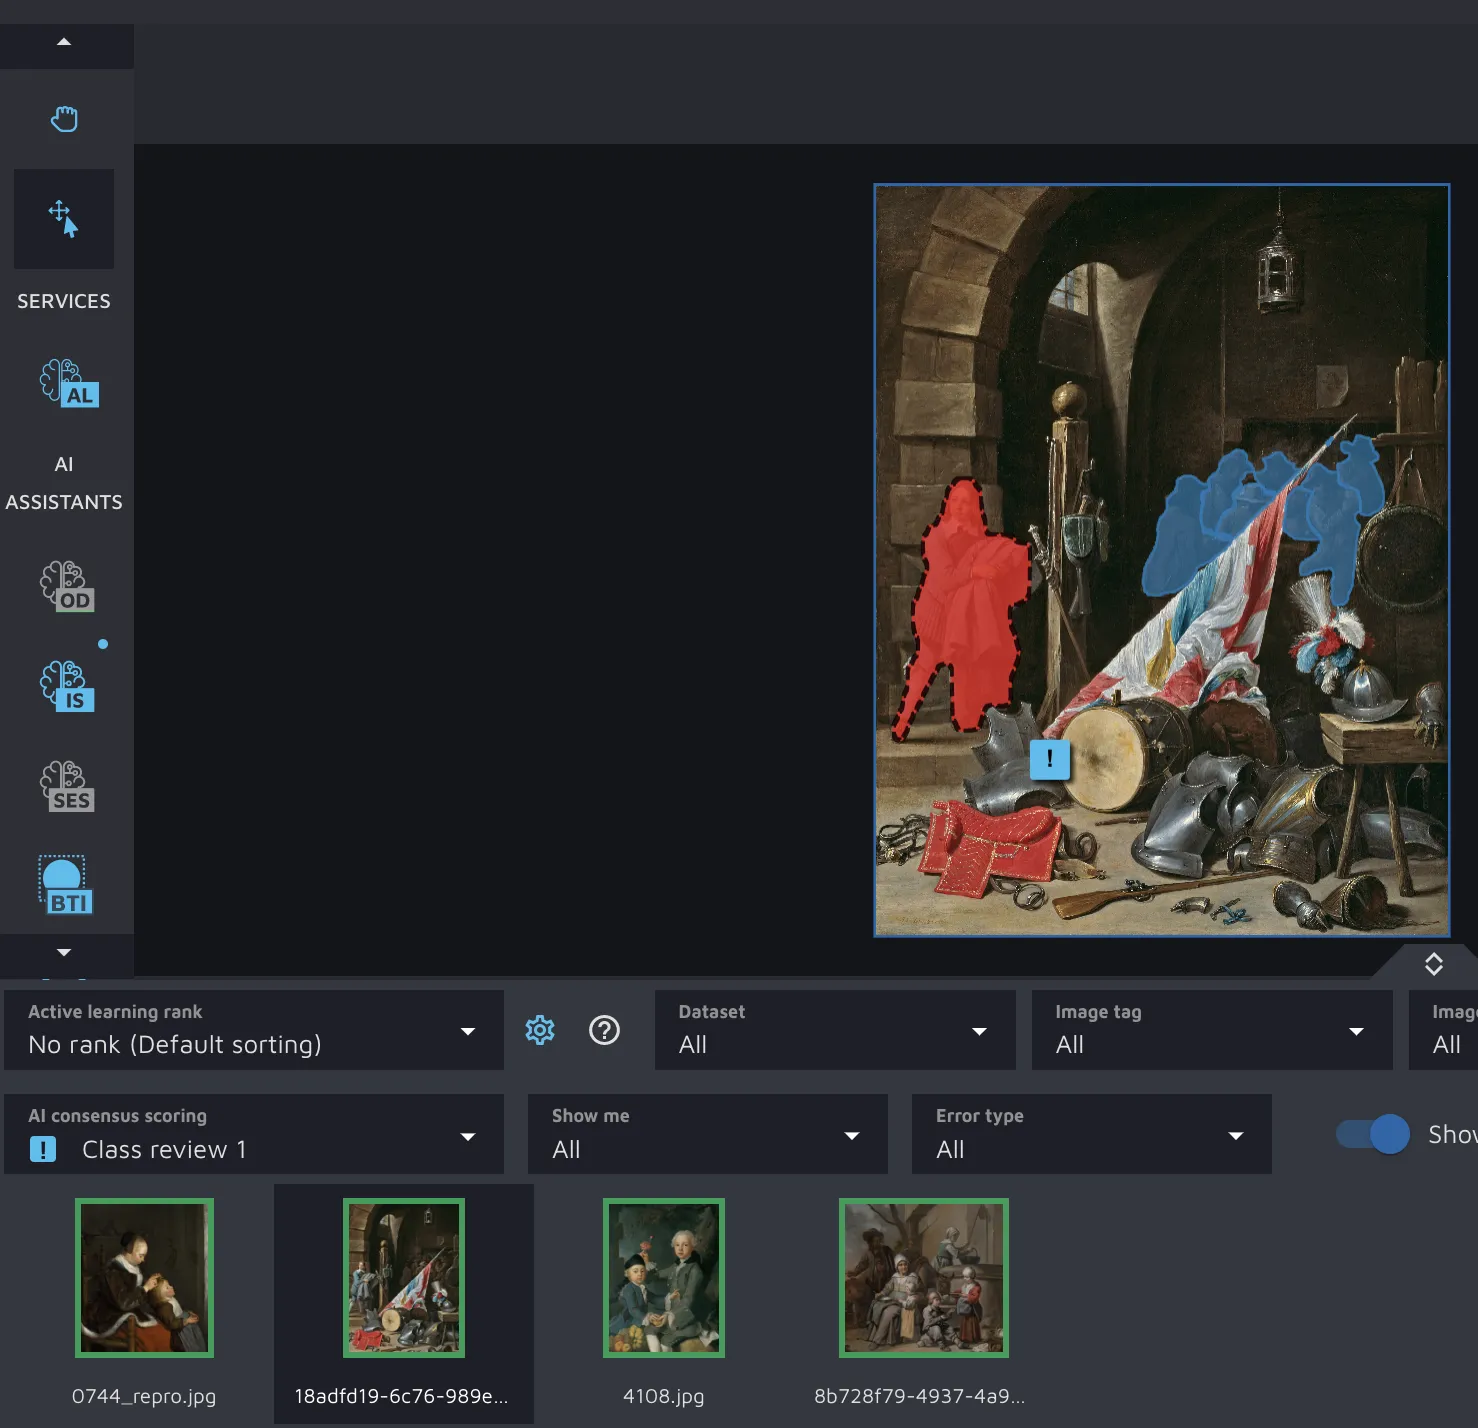1478x1428 pixels.
Task: Select the move and select cursor tool
Action: point(64,218)
